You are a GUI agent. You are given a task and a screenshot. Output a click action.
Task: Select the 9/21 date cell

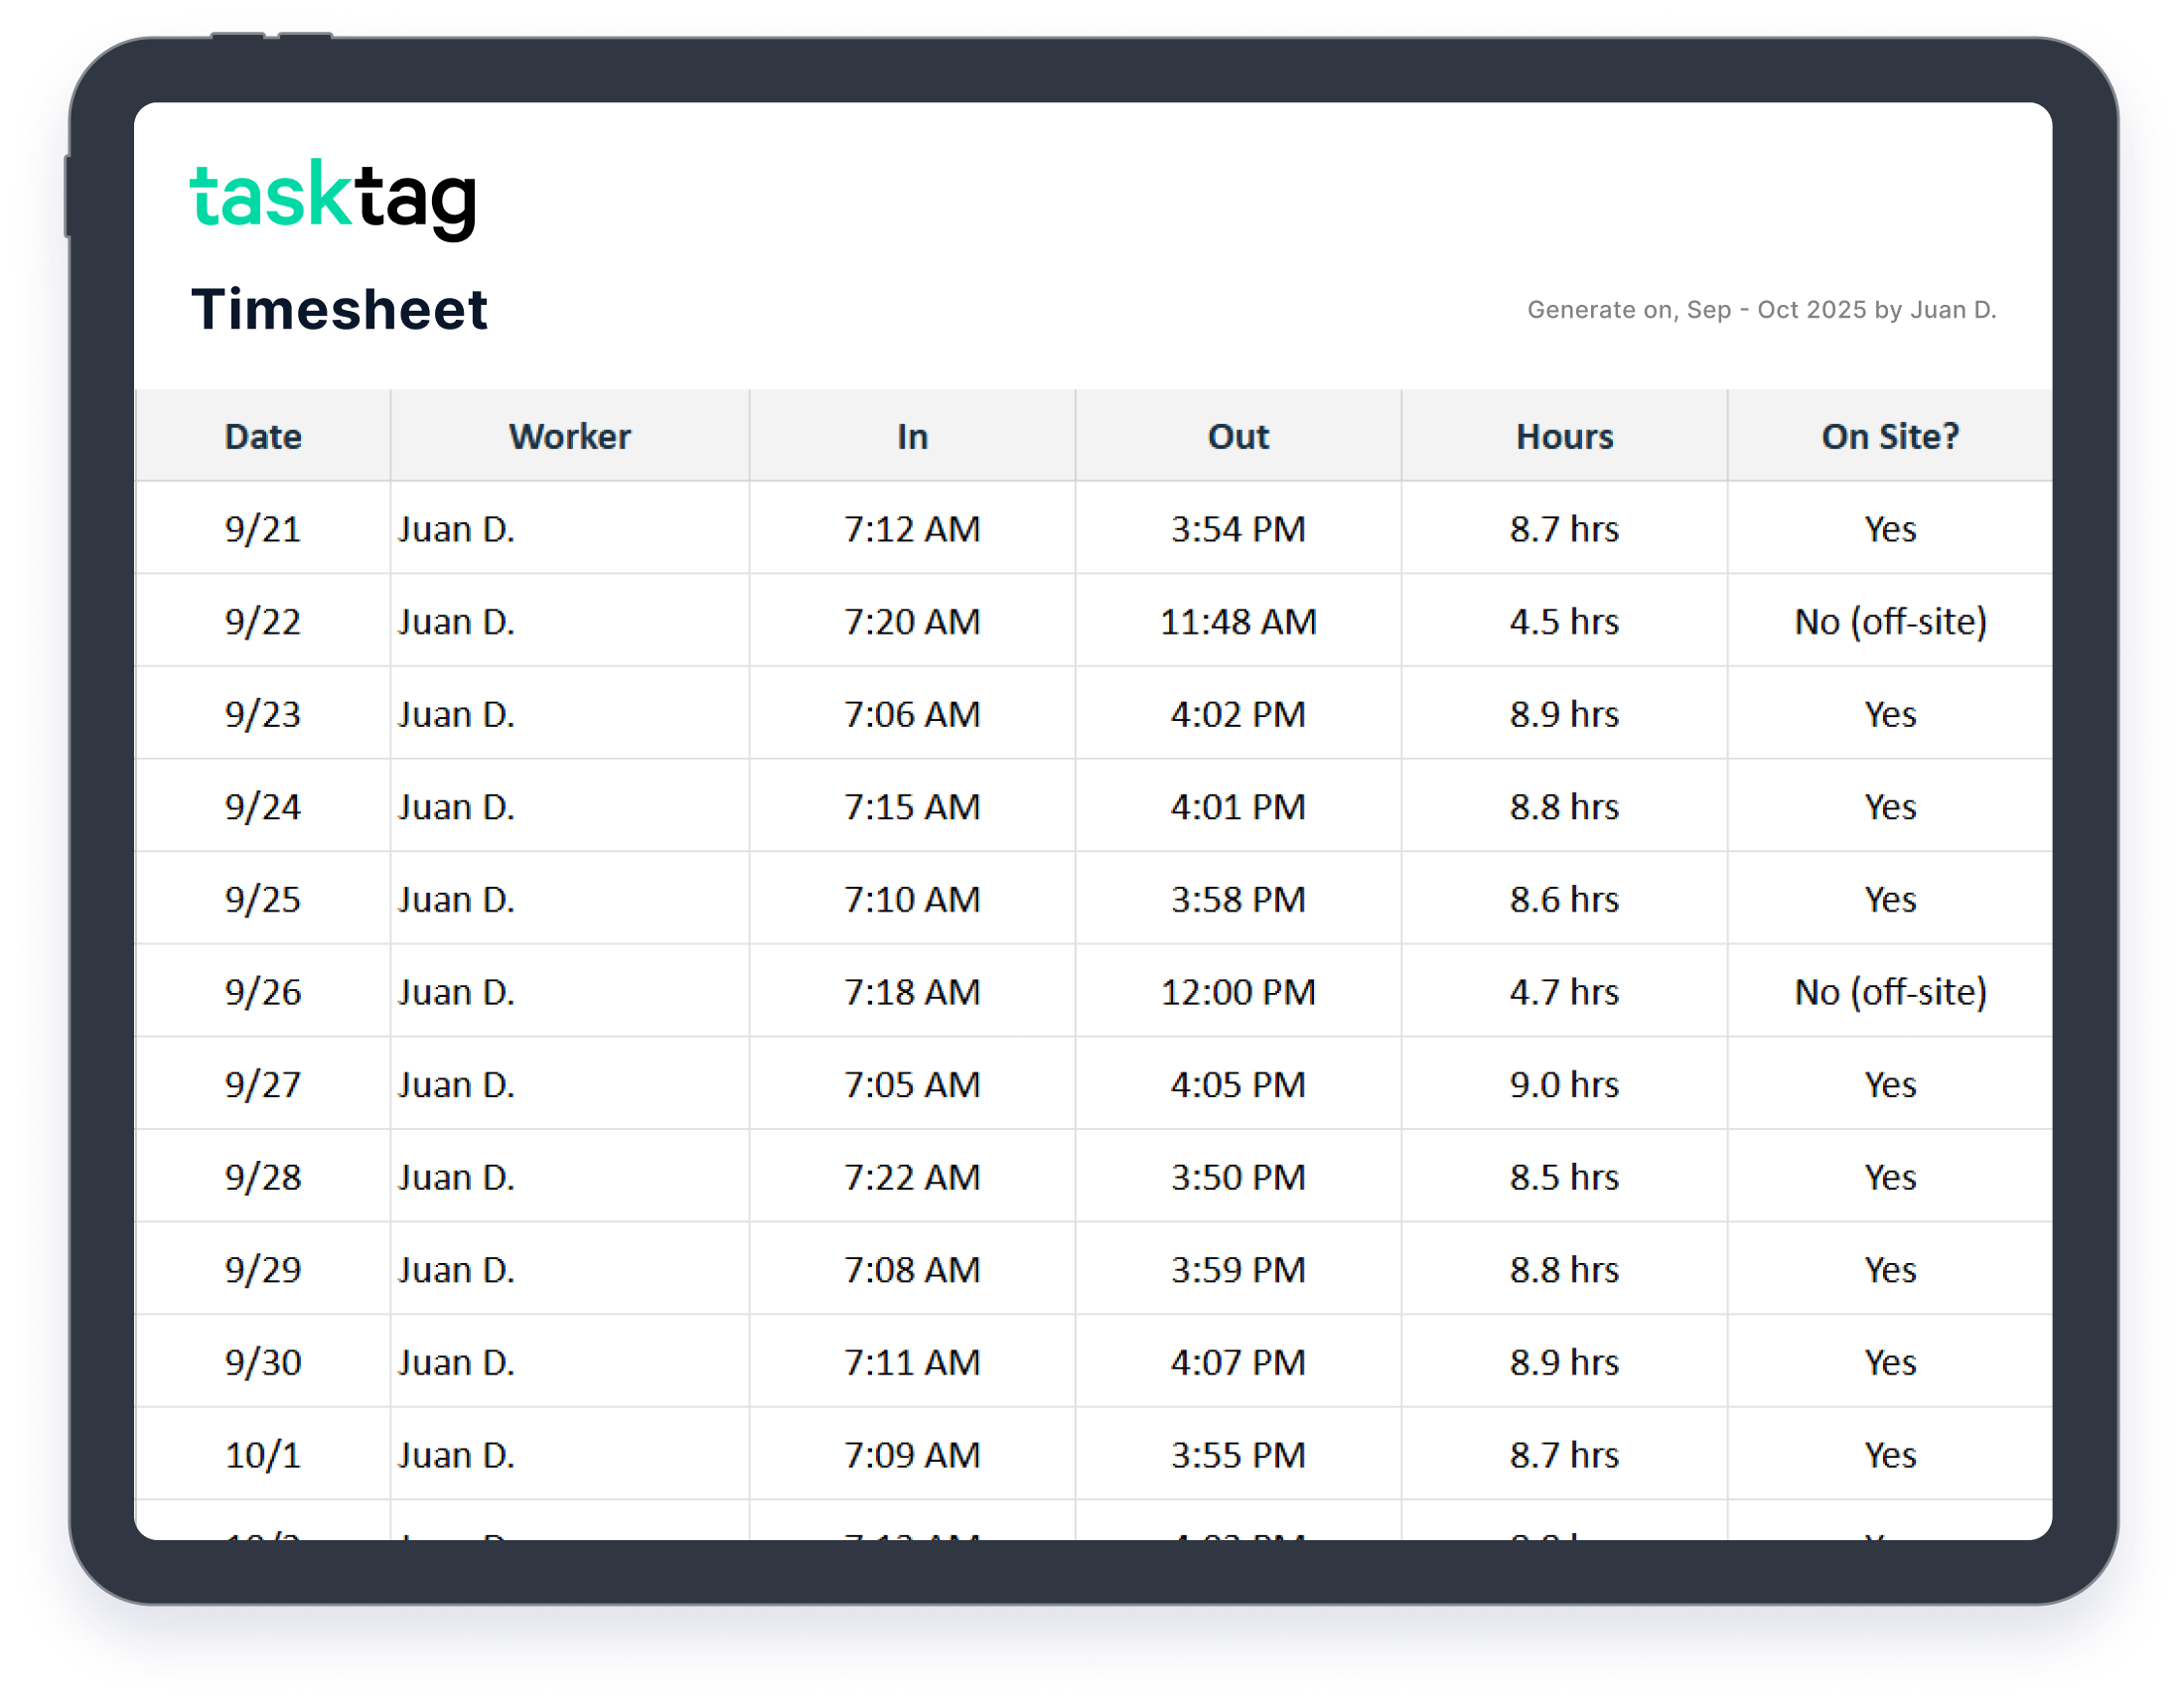pos(261,529)
